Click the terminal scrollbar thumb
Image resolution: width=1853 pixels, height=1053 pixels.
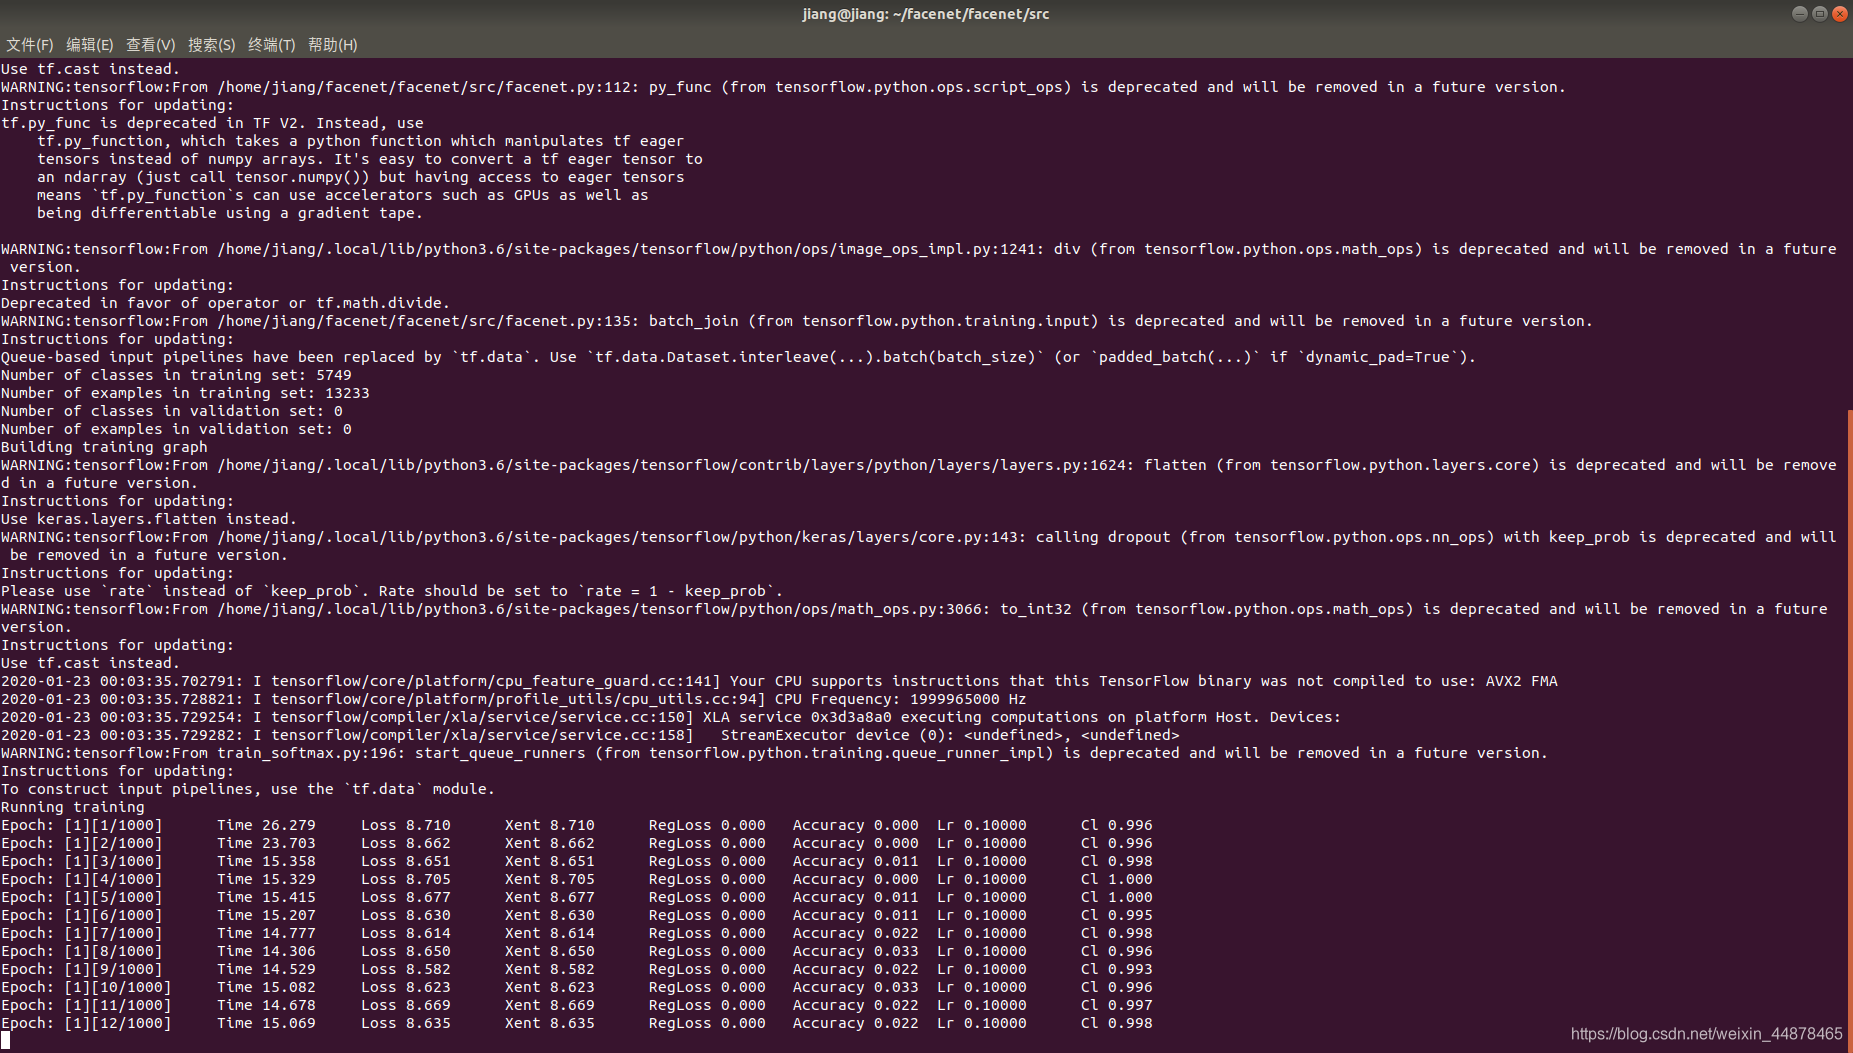tap(1849, 730)
